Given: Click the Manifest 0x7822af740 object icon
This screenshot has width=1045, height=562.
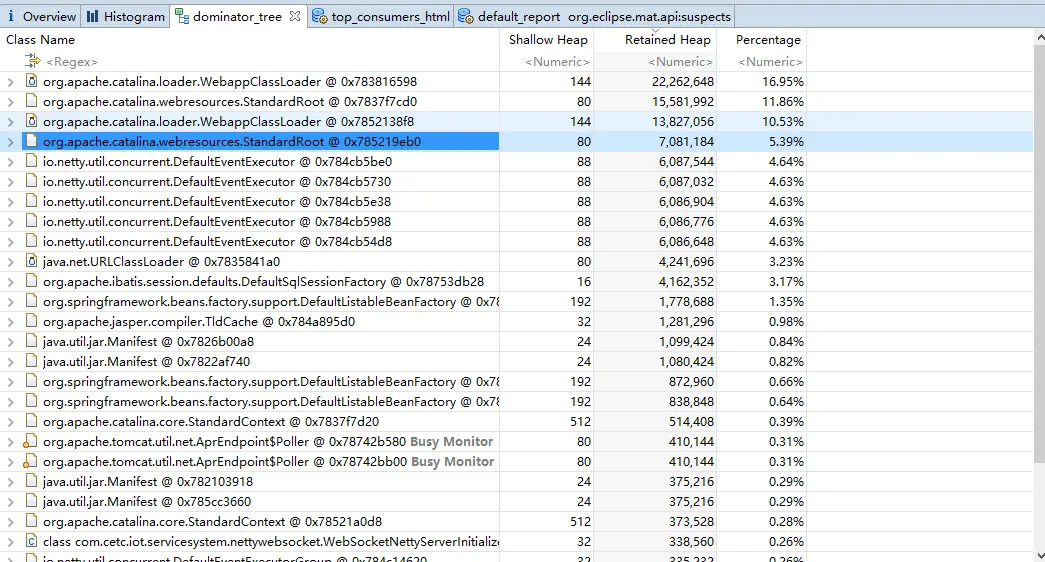Looking at the screenshot, I should pyautogui.click(x=31, y=361).
